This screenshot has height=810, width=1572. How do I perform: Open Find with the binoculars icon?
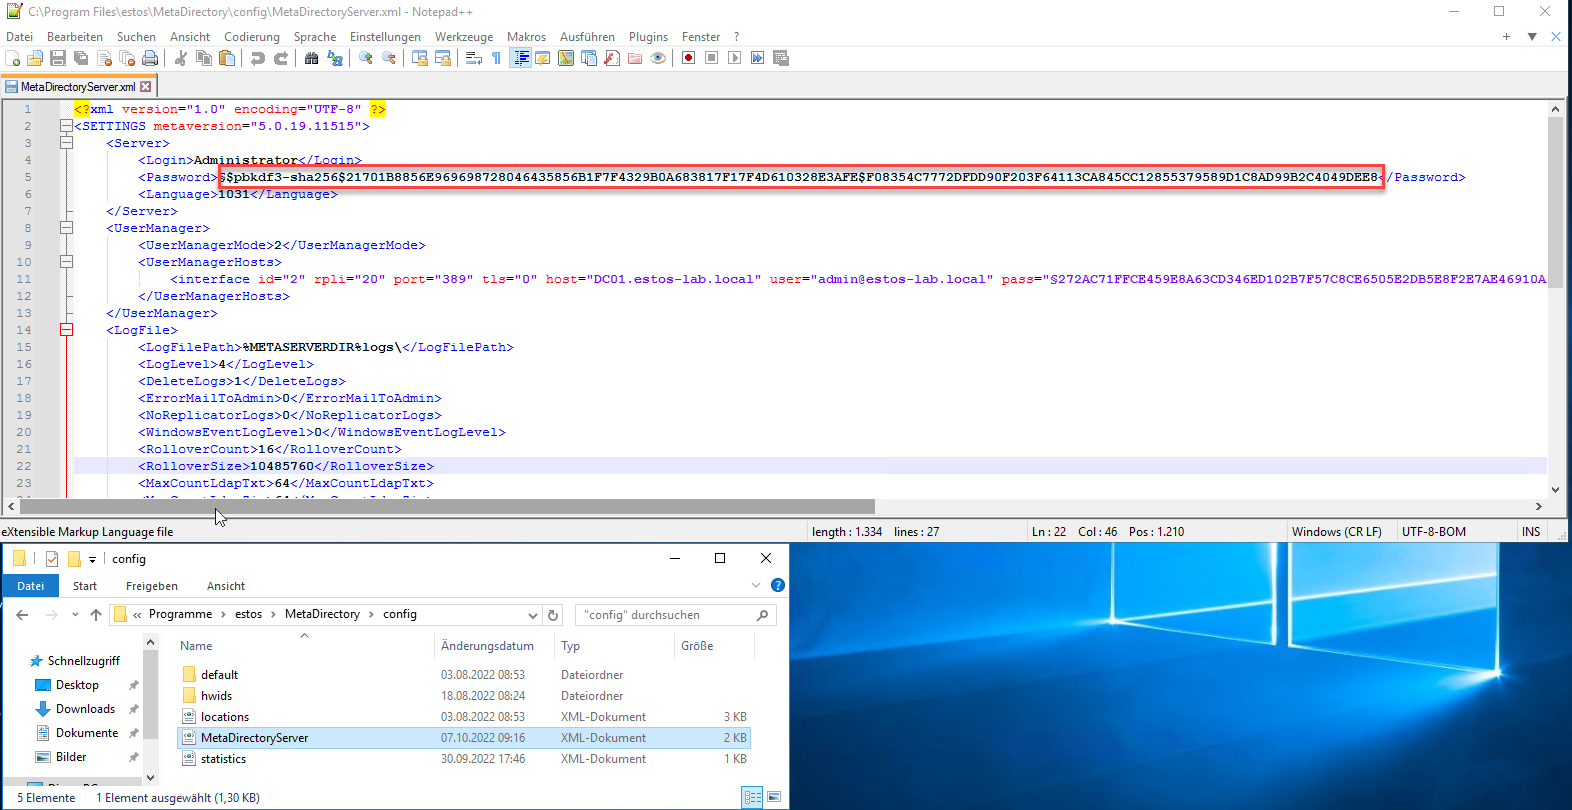[311, 58]
